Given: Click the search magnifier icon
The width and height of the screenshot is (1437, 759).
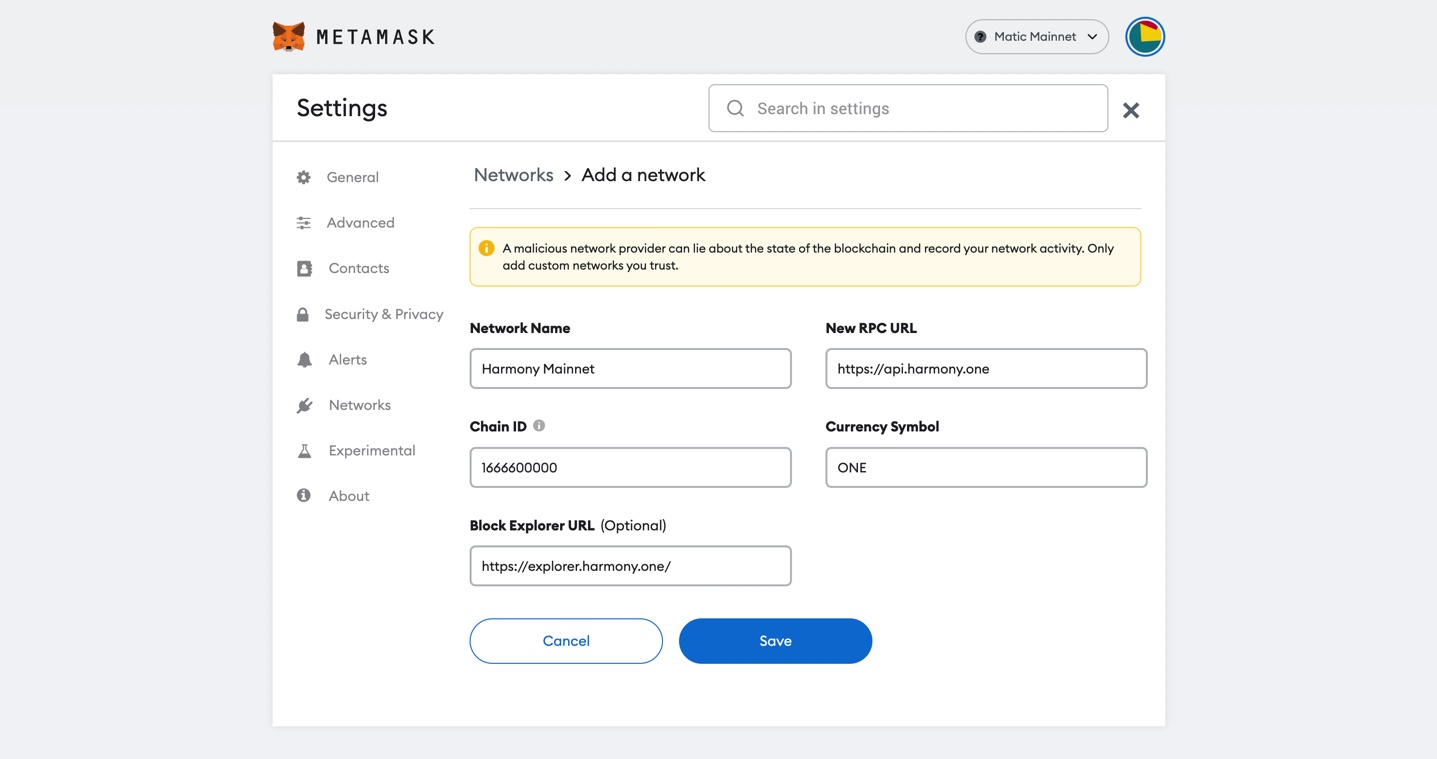Looking at the screenshot, I should coord(735,108).
